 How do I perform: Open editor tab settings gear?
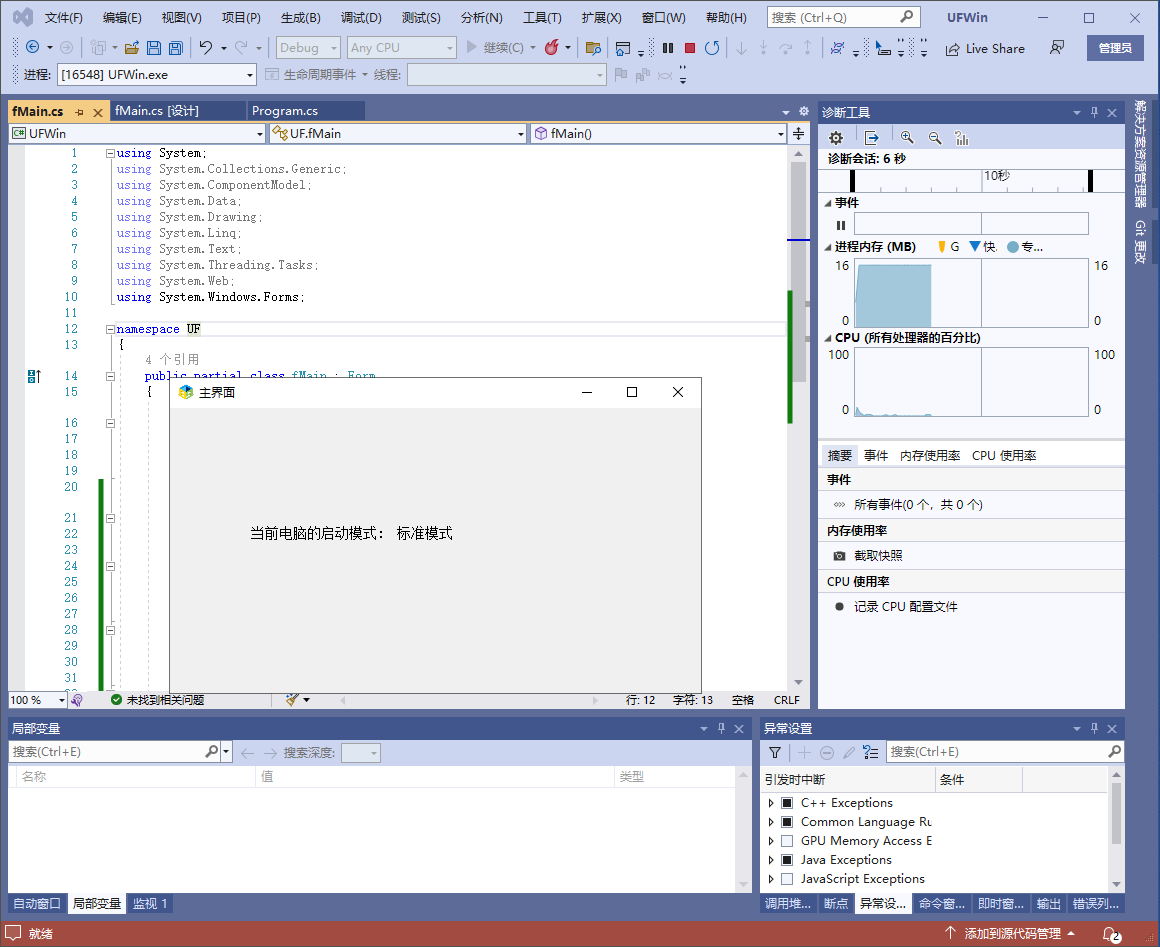(804, 111)
